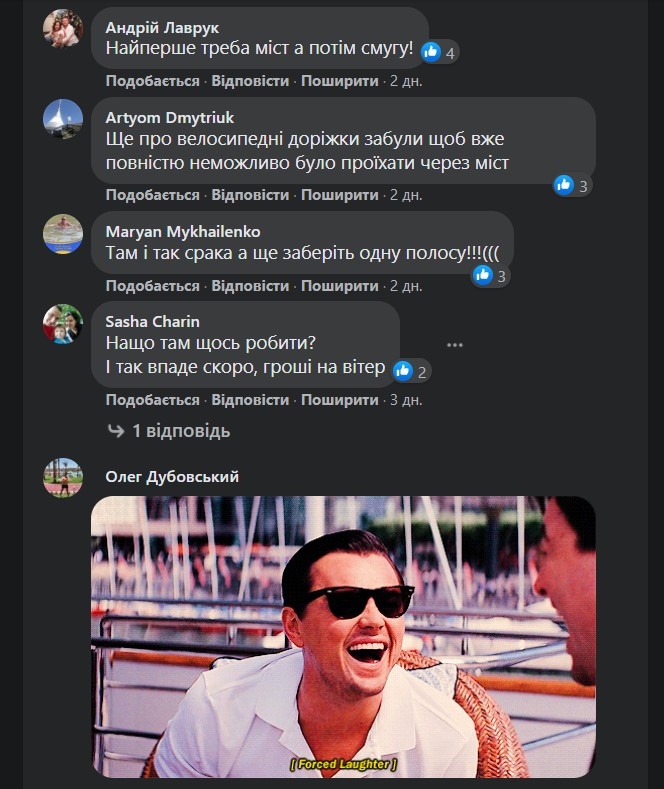Open Artyom Dmytriuk's avatar
664x789 pixels.
coord(63,118)
